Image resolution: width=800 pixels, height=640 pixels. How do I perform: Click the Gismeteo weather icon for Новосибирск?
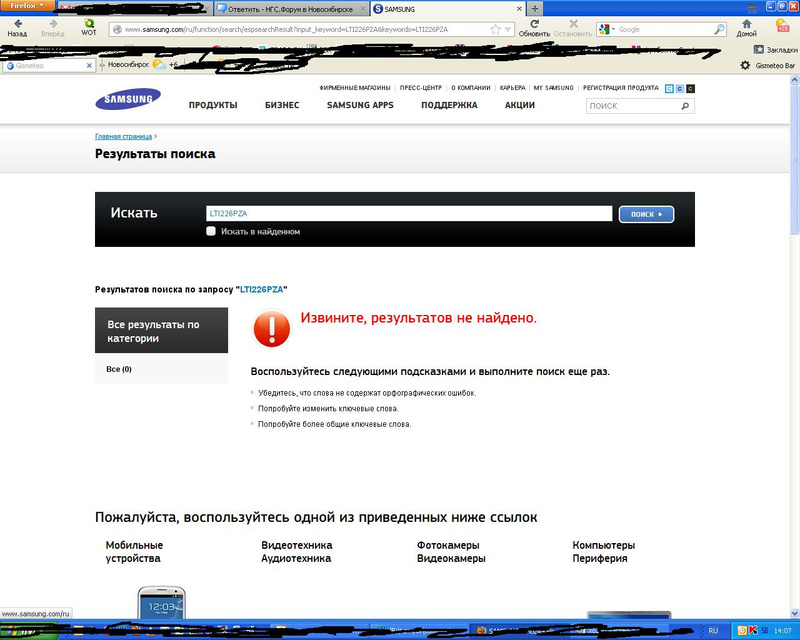tap(159, 64)
